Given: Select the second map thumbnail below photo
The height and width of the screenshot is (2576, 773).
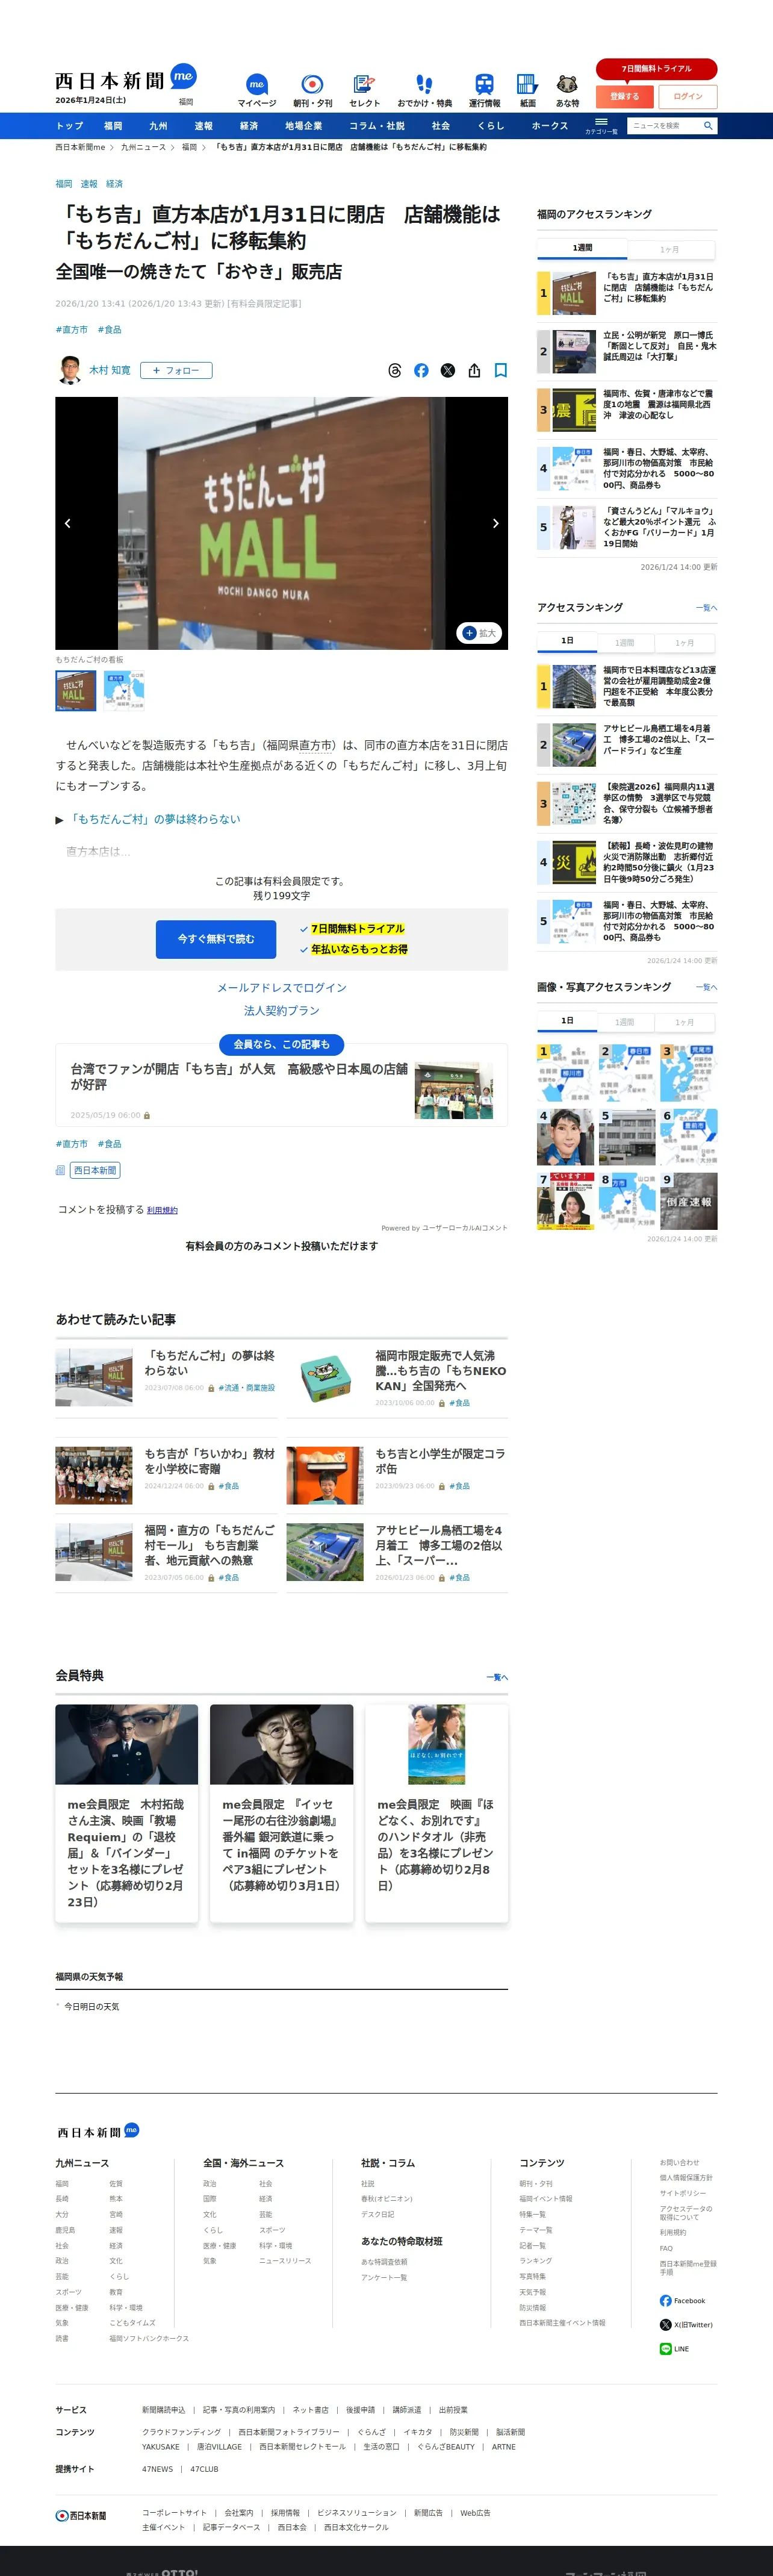Looking at the screenshot, I should 124,691.
